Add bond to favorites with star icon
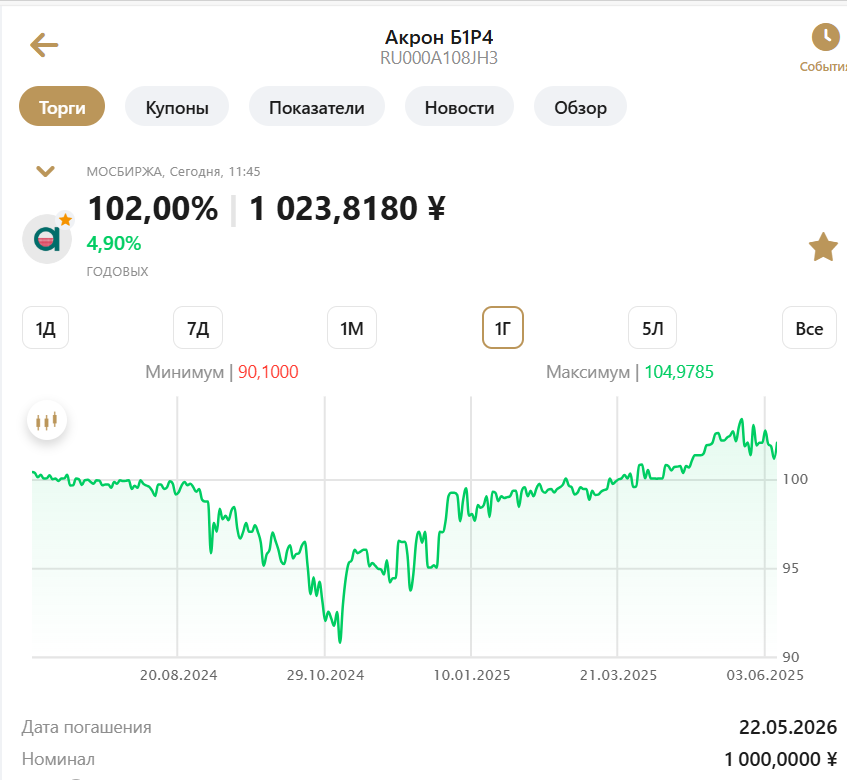The width and height of the screenshot is (847, 780). [x=823, y=247]
